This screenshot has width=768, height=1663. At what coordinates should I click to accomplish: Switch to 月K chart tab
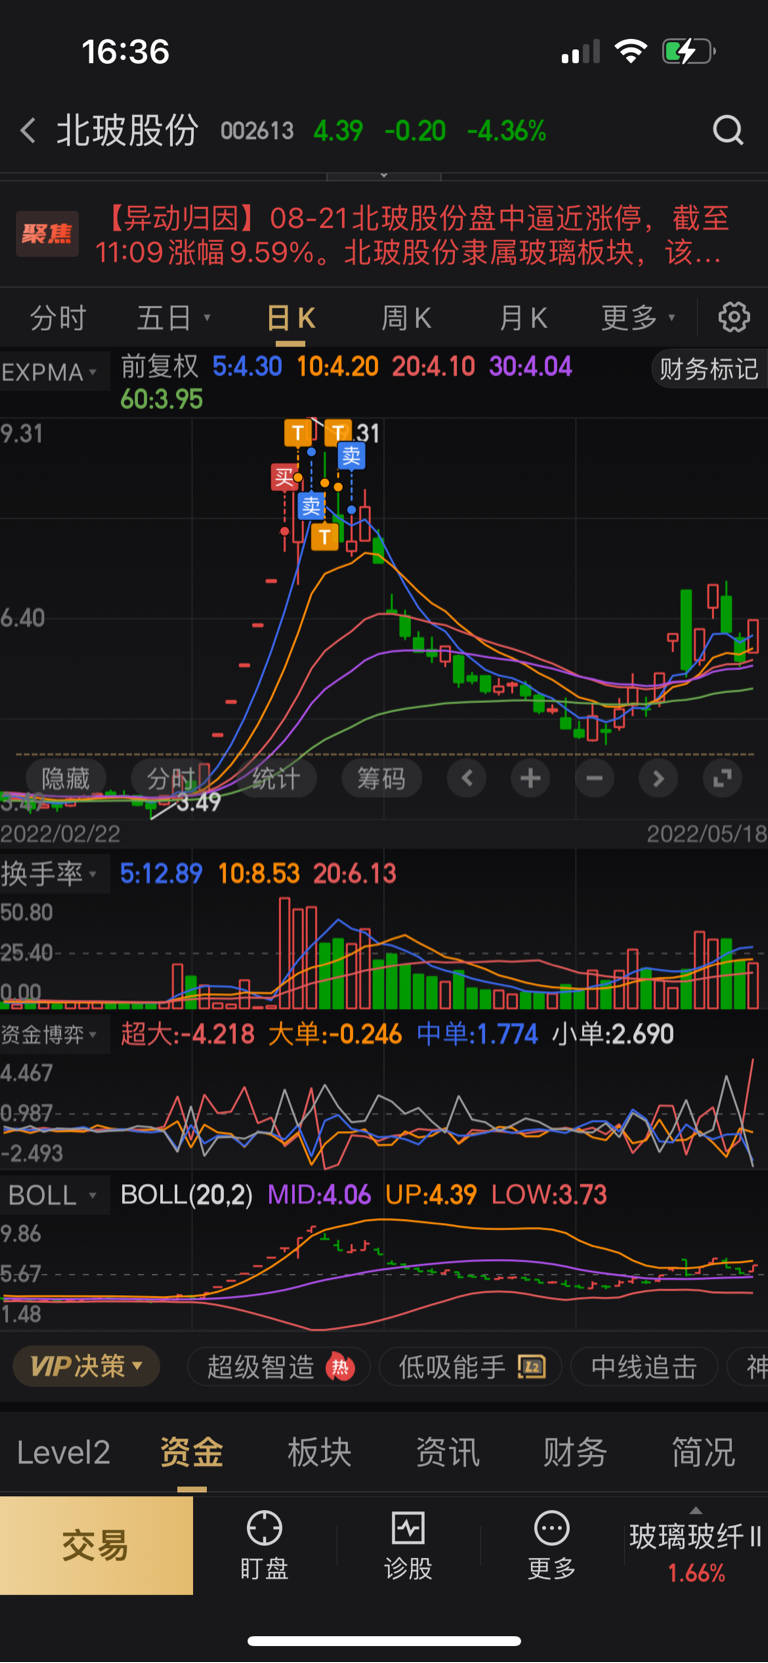tap(523, 318)
